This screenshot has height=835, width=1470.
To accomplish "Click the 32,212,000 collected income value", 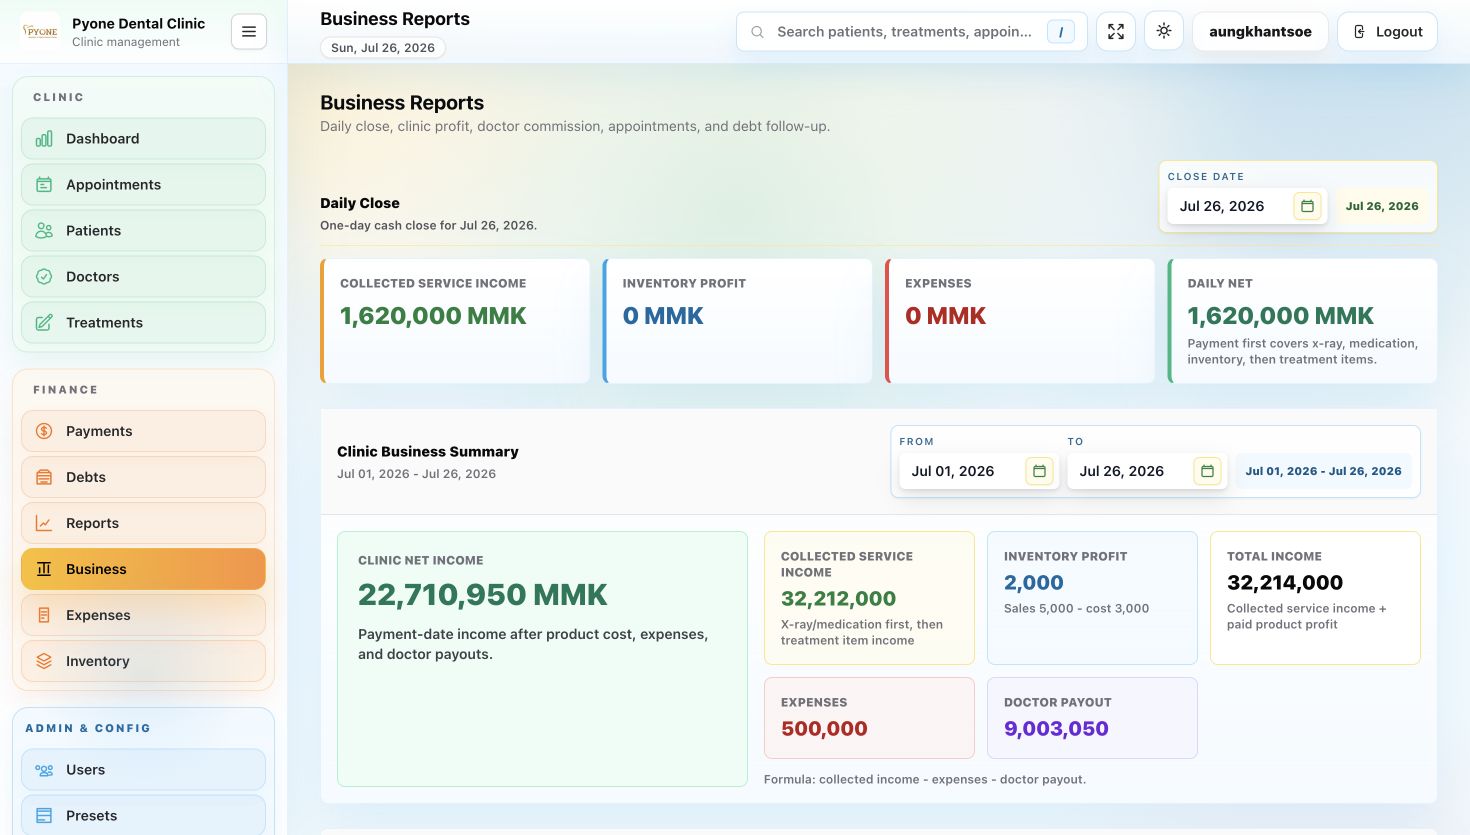I will coord(838,599).
